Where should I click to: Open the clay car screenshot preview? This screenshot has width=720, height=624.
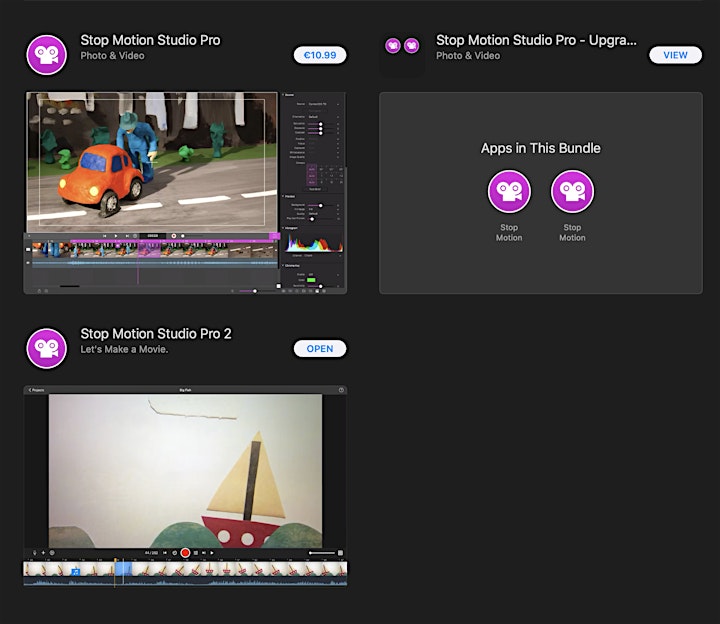185,193
